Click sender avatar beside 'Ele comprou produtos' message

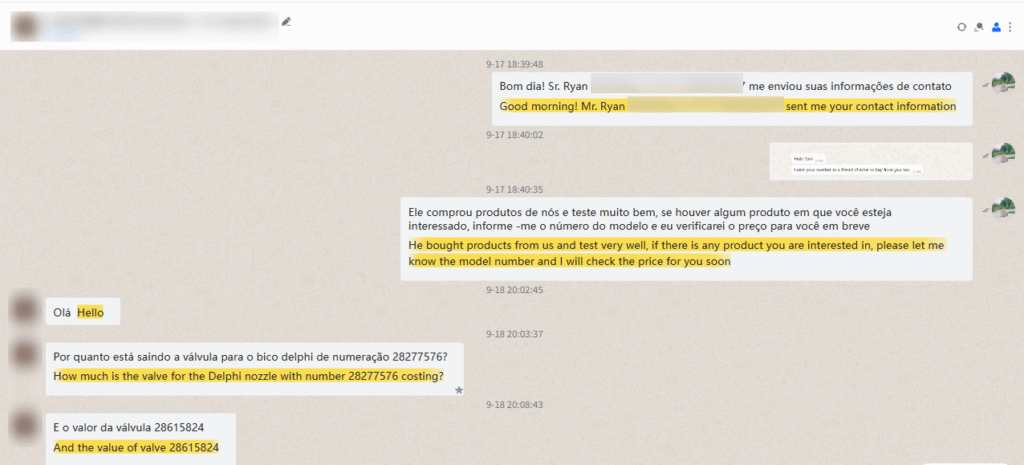[x=1001, y=207]
